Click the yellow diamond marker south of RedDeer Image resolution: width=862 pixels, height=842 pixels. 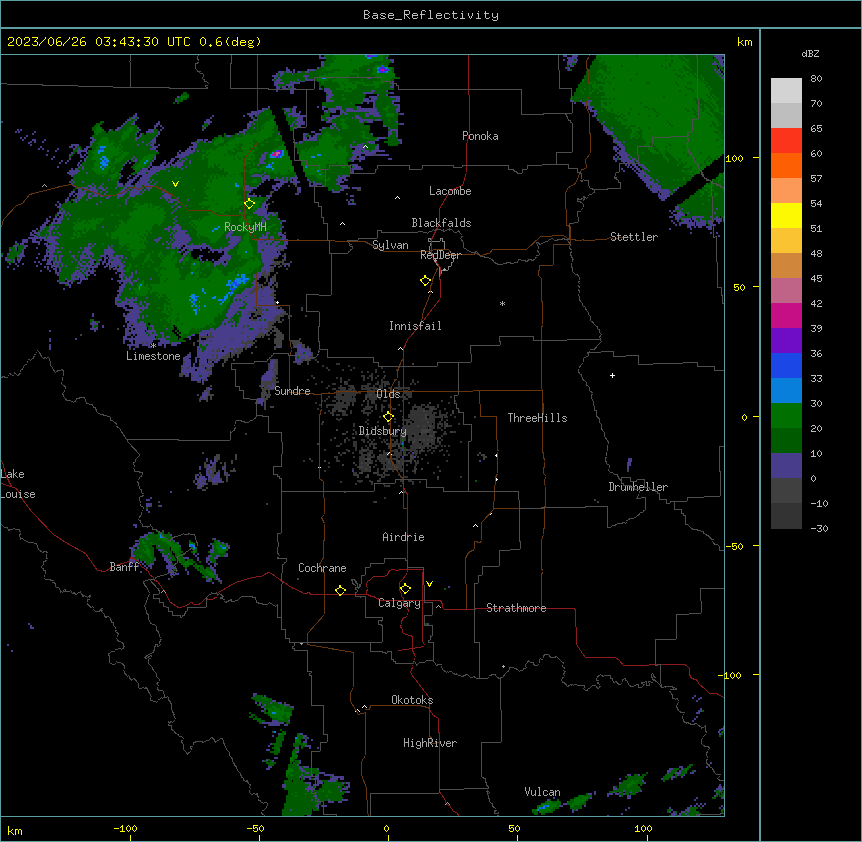426,281
